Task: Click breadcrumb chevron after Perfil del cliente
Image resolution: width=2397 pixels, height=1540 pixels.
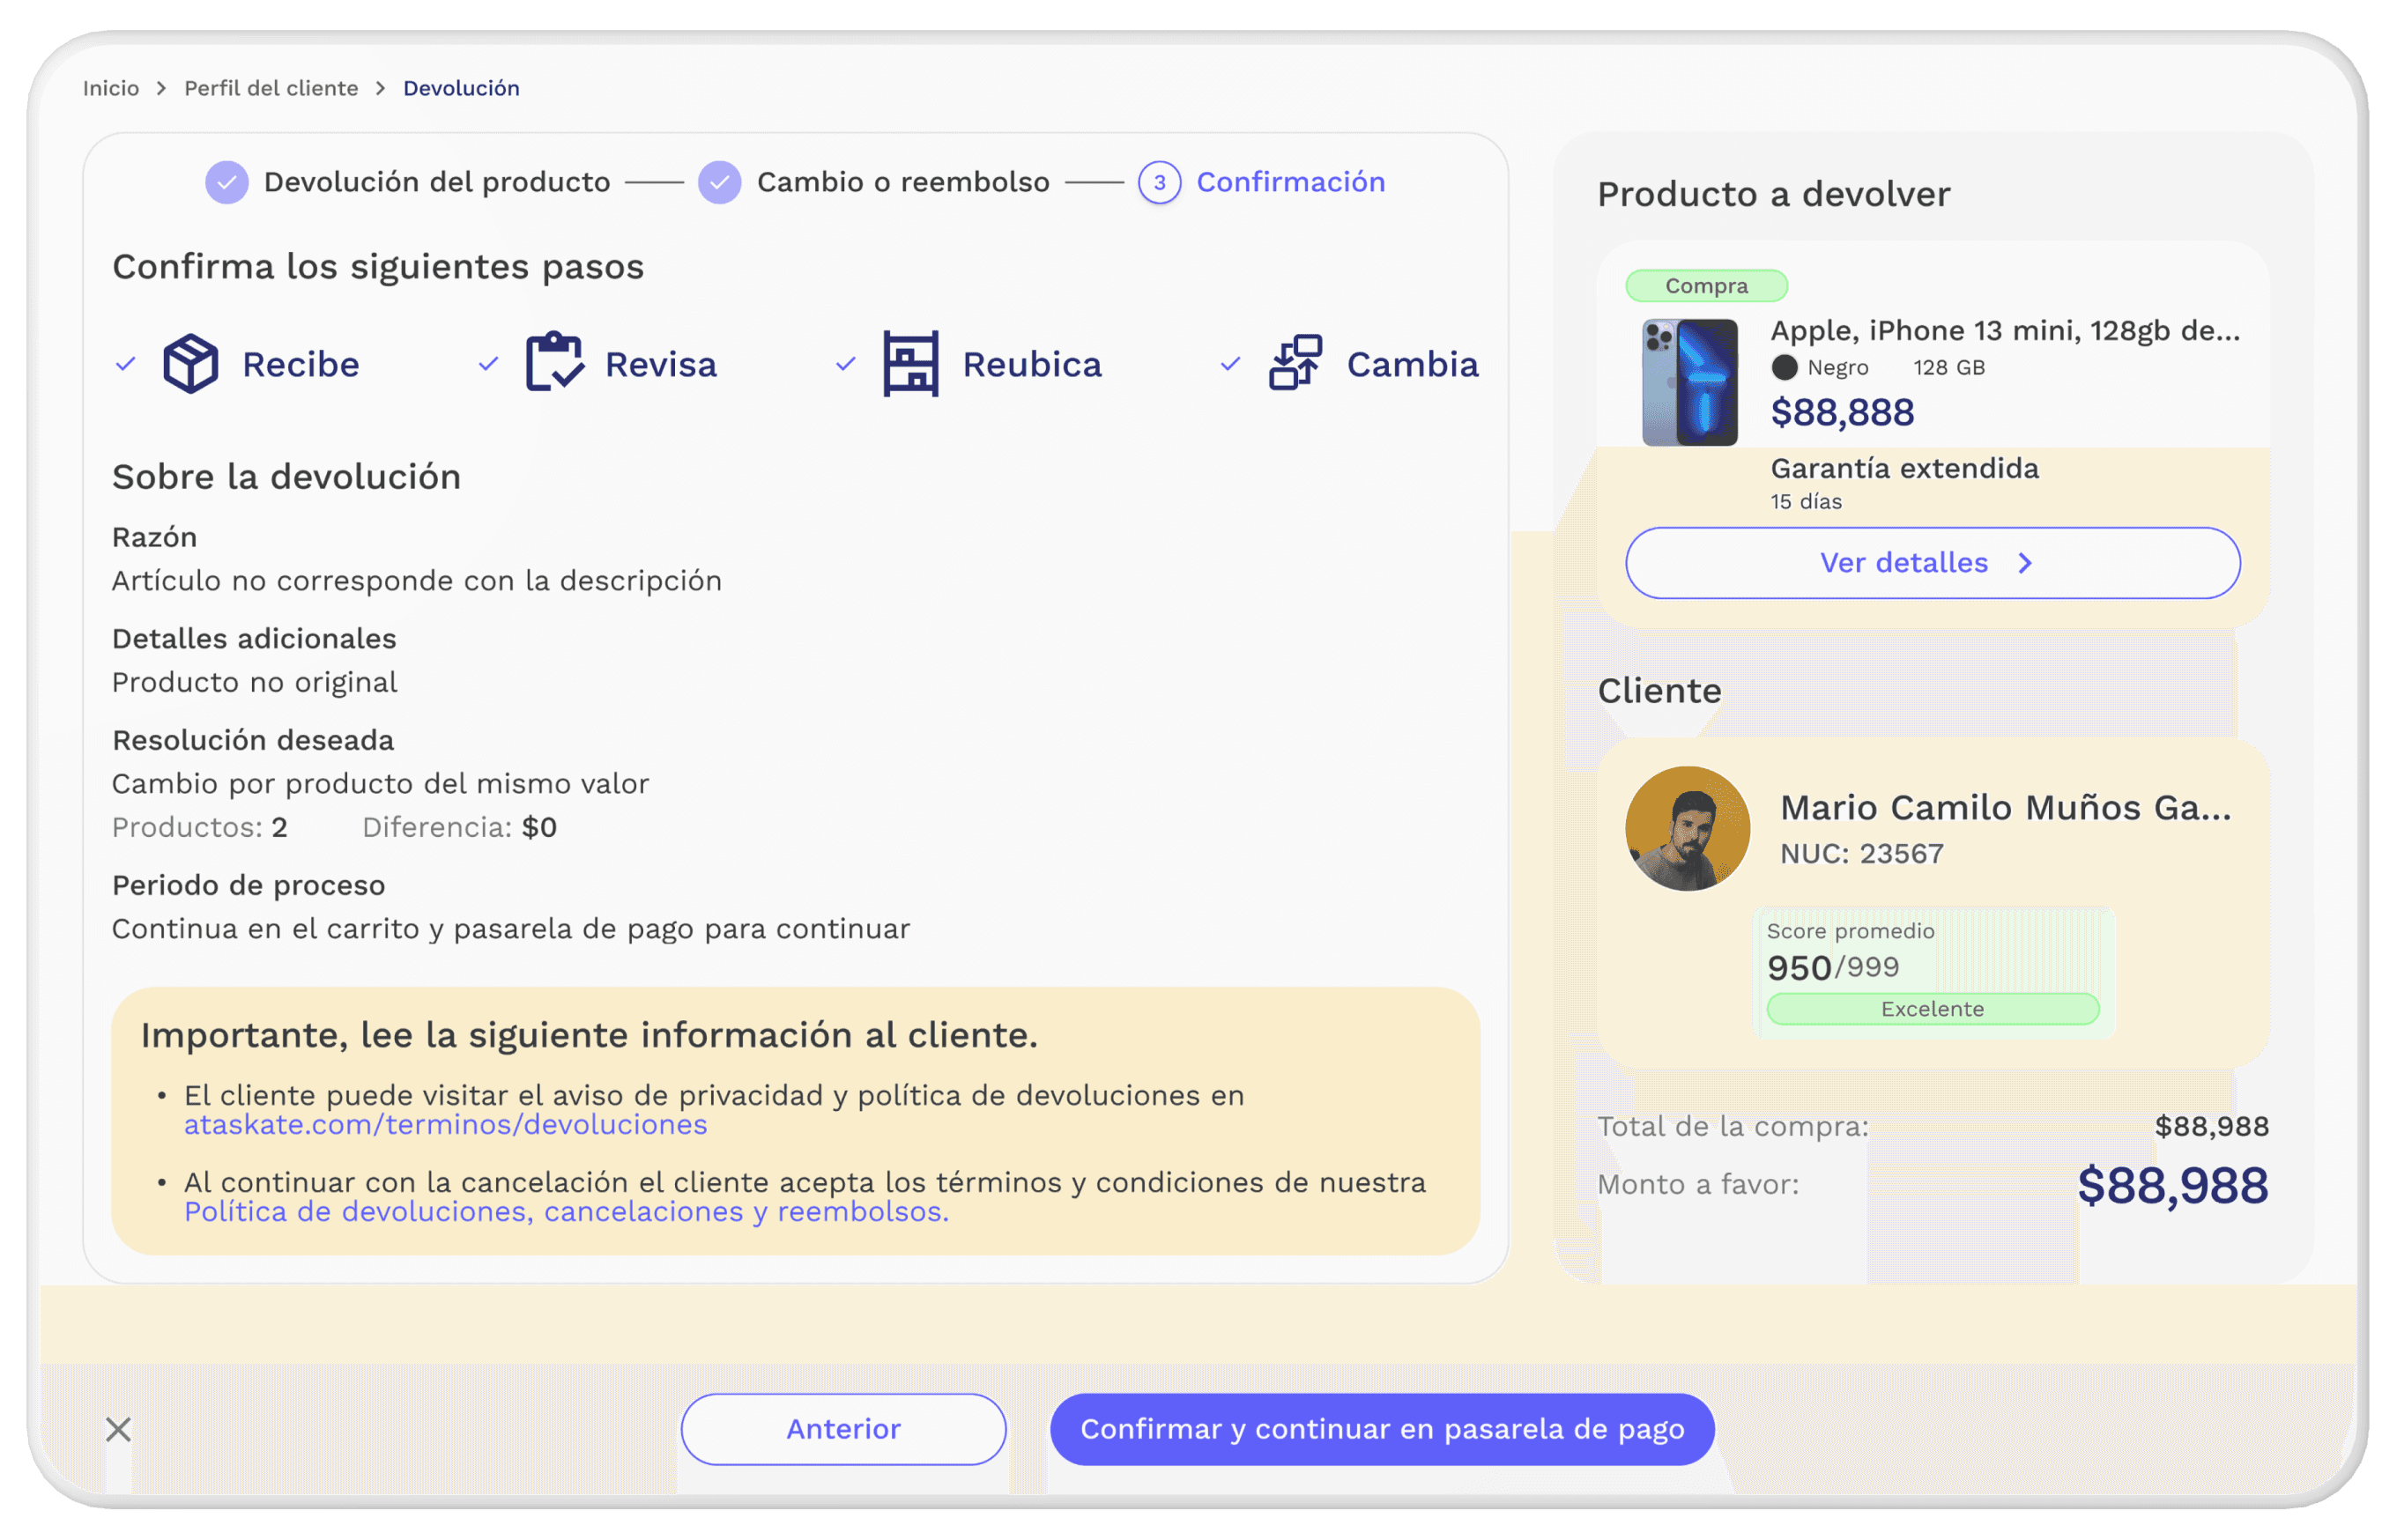Action: point(380,88)
